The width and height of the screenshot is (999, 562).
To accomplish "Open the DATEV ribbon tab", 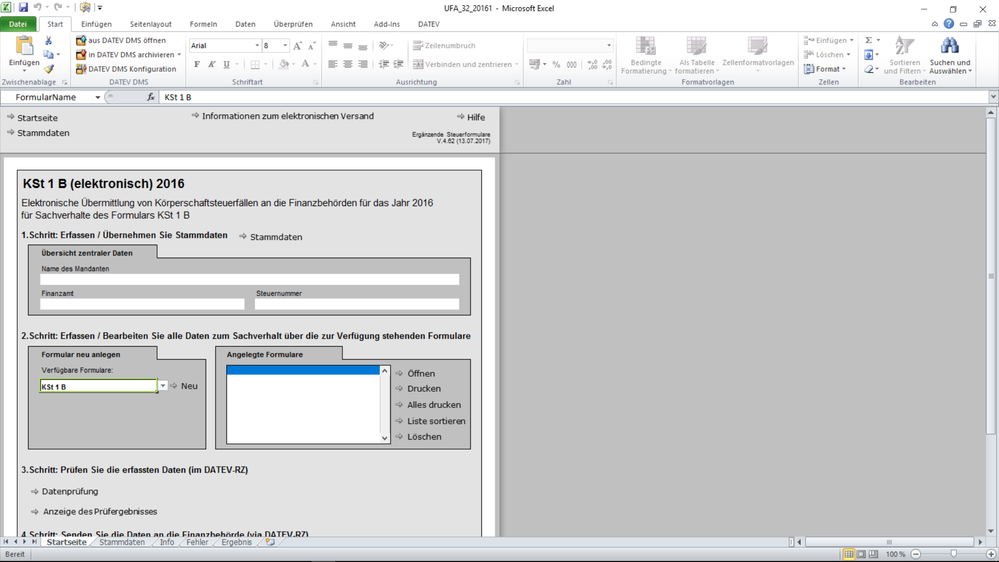I will click(x=428, y=24).
